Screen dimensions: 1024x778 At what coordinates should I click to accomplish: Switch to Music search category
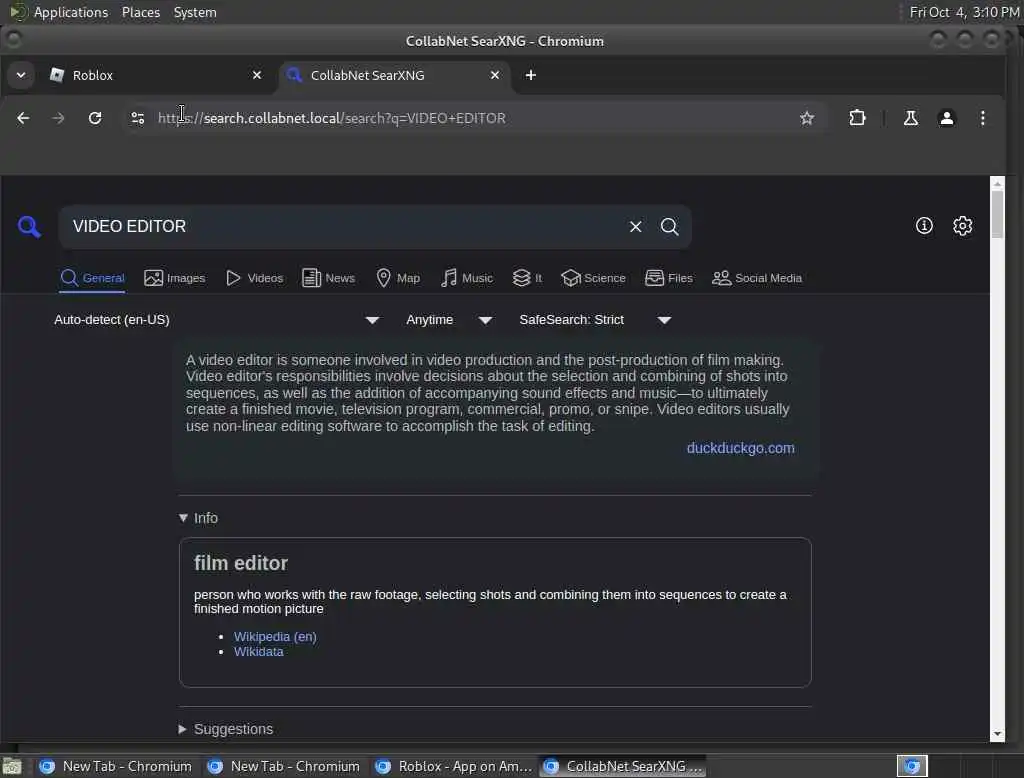pos(466,278)
